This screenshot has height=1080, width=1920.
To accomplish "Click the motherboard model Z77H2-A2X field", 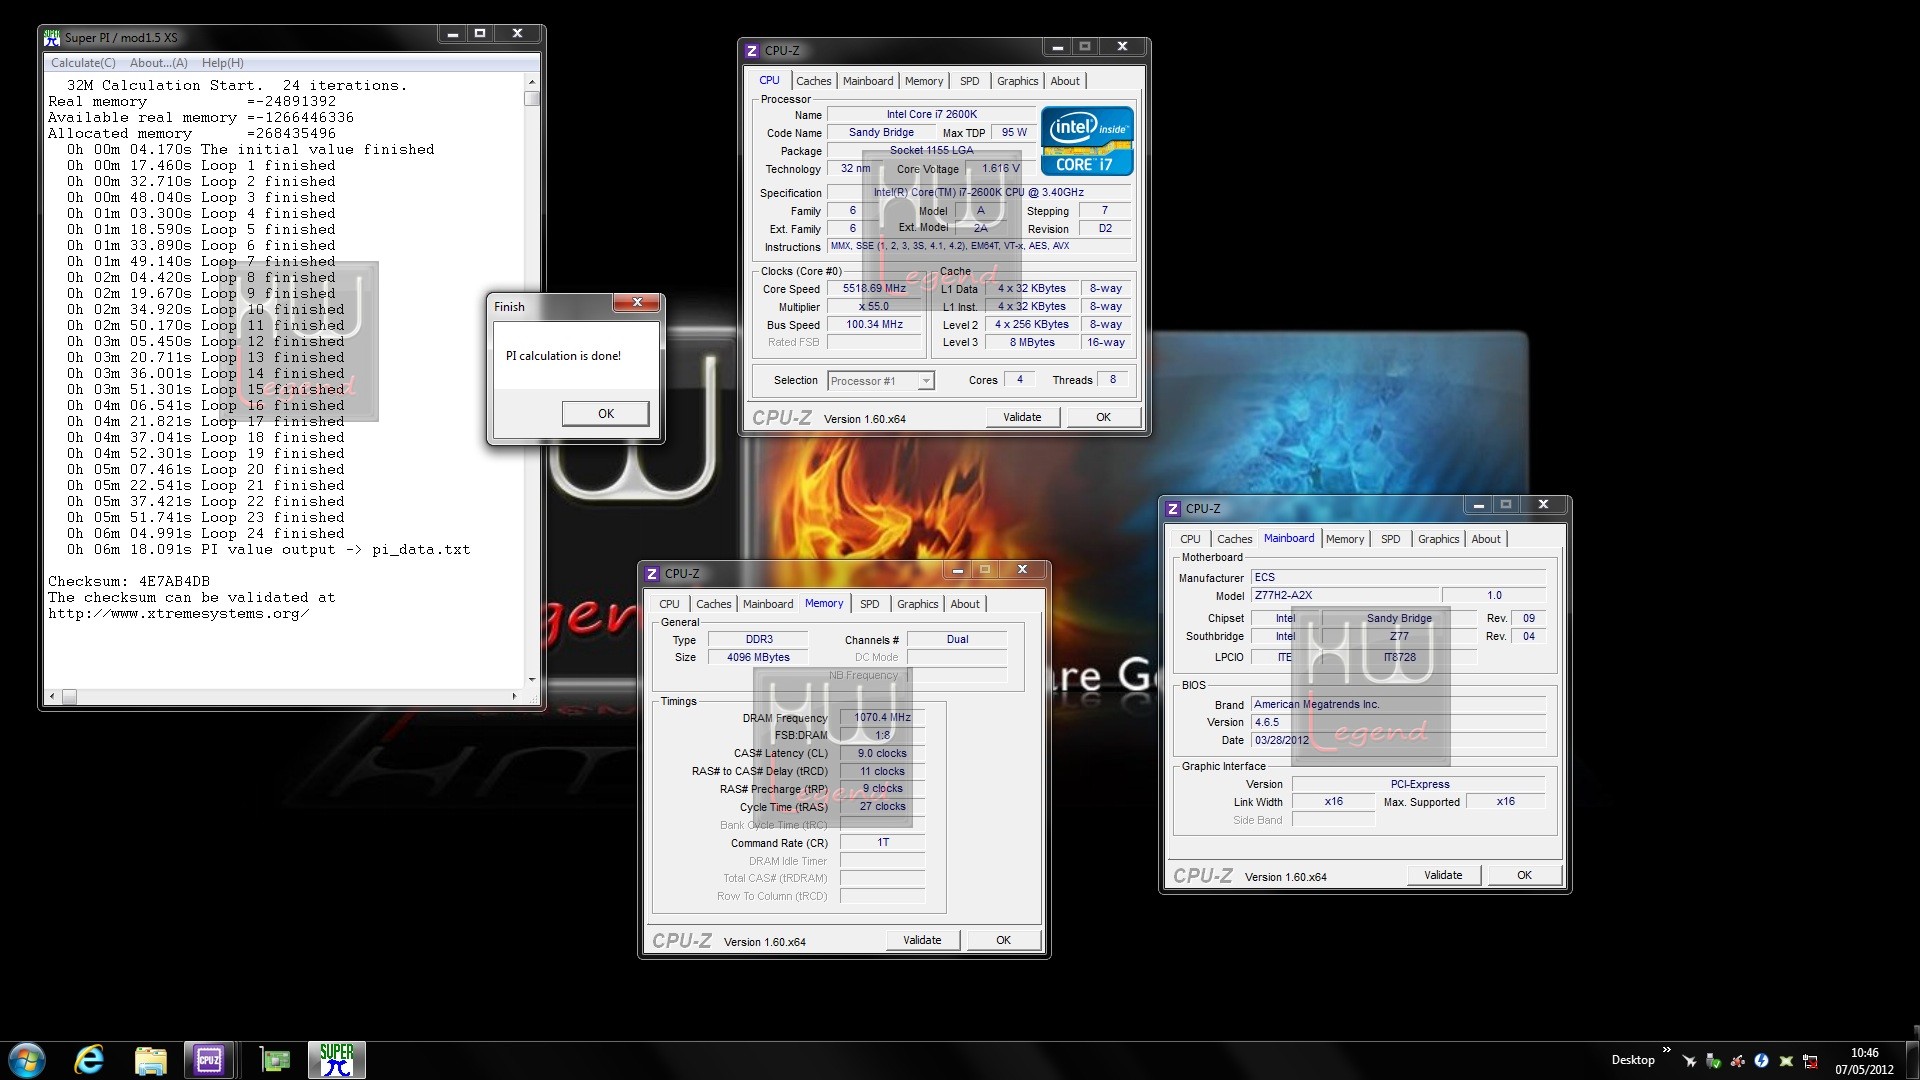I will coord(1345,595).
